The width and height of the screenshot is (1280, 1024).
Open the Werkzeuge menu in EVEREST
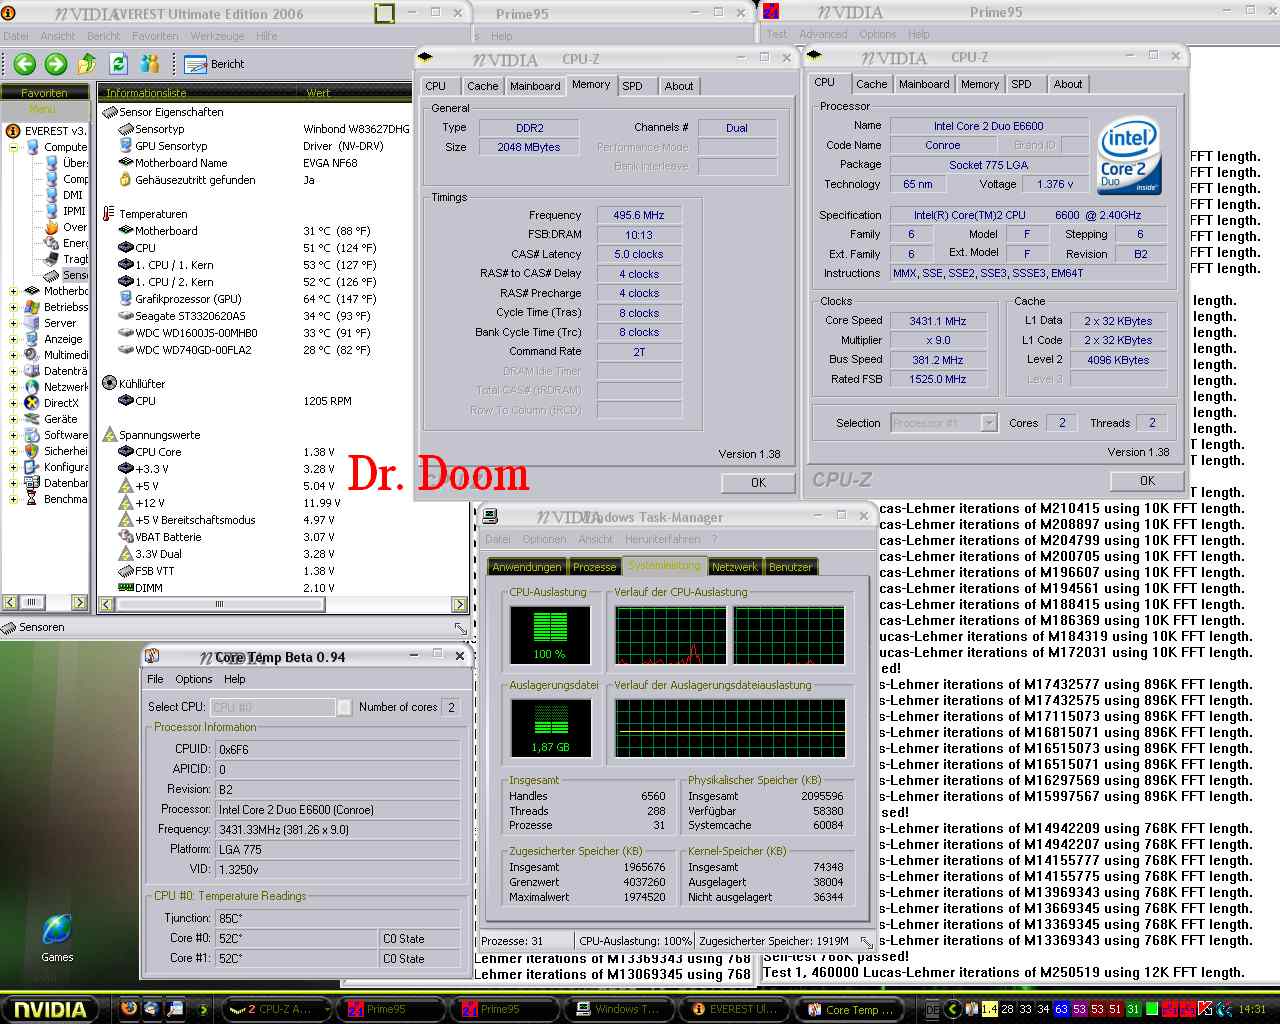click(x=217, y=36)
